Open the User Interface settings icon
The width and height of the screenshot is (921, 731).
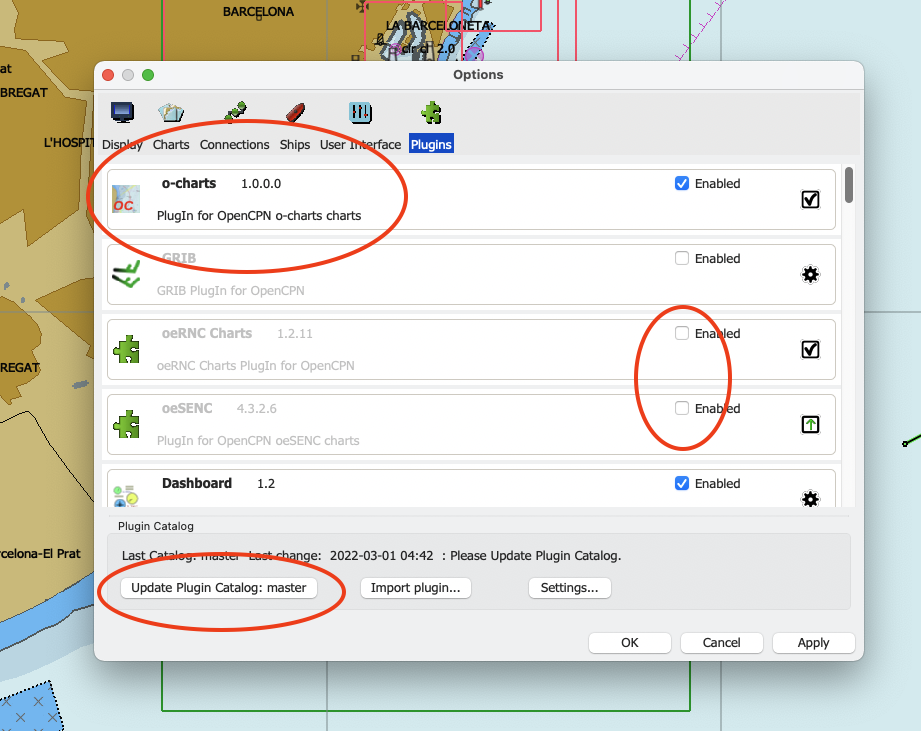point(360,113)
